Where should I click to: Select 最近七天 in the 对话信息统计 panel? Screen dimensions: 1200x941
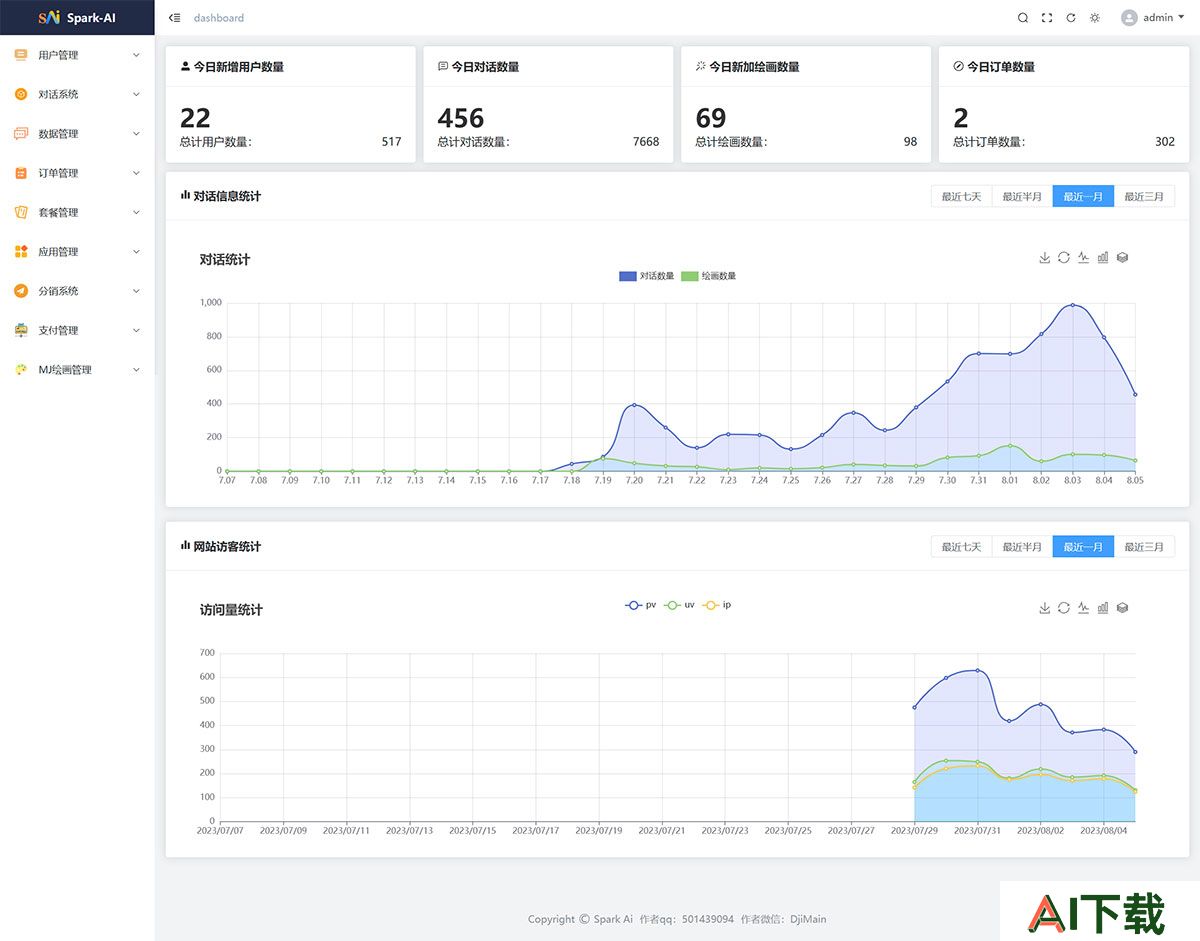click(x=961, y=196)
